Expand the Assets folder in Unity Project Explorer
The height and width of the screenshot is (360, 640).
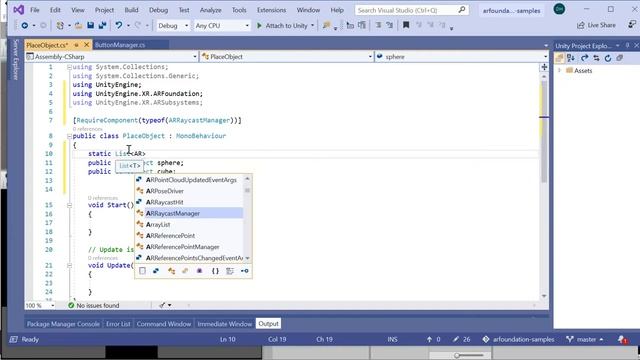[560, 71]
